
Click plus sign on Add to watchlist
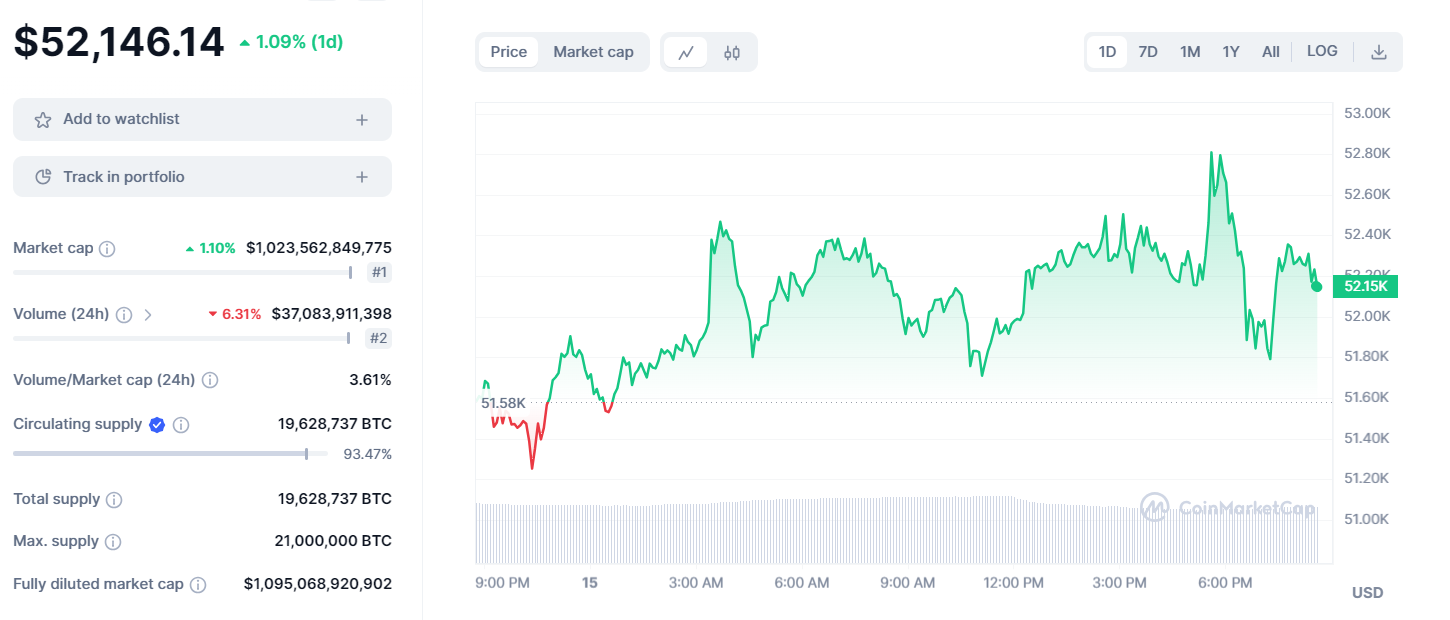[362, 120]
